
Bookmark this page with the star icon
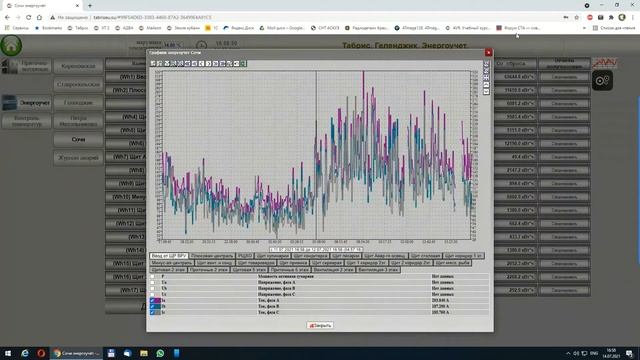pyautogui.click(x=577, y=18)
